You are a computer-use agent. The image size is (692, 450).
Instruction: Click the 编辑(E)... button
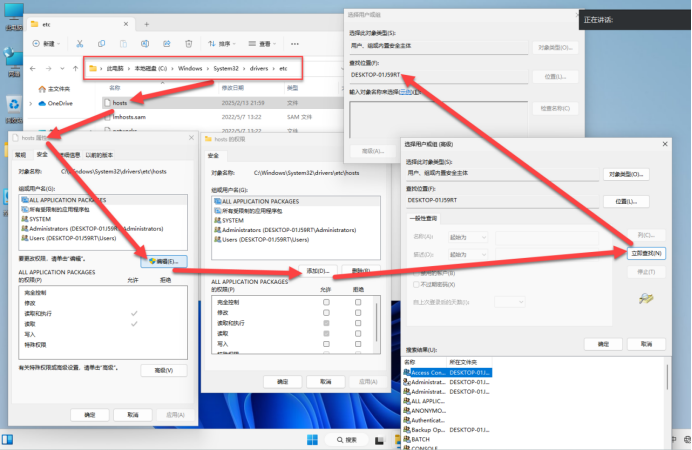163,261
